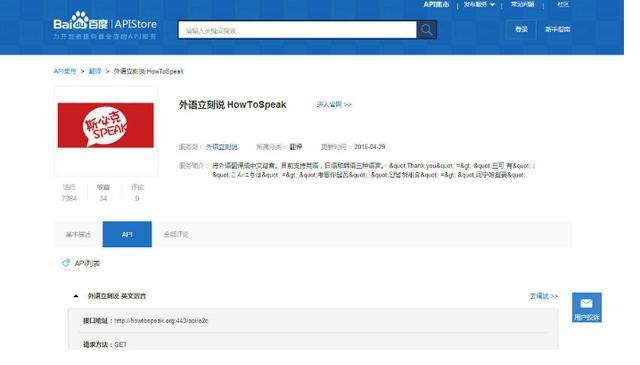Switch to the 基本描述 tab
Image resolution: width=640 pixels, height=365 pixels.
(x=78, y=234)
